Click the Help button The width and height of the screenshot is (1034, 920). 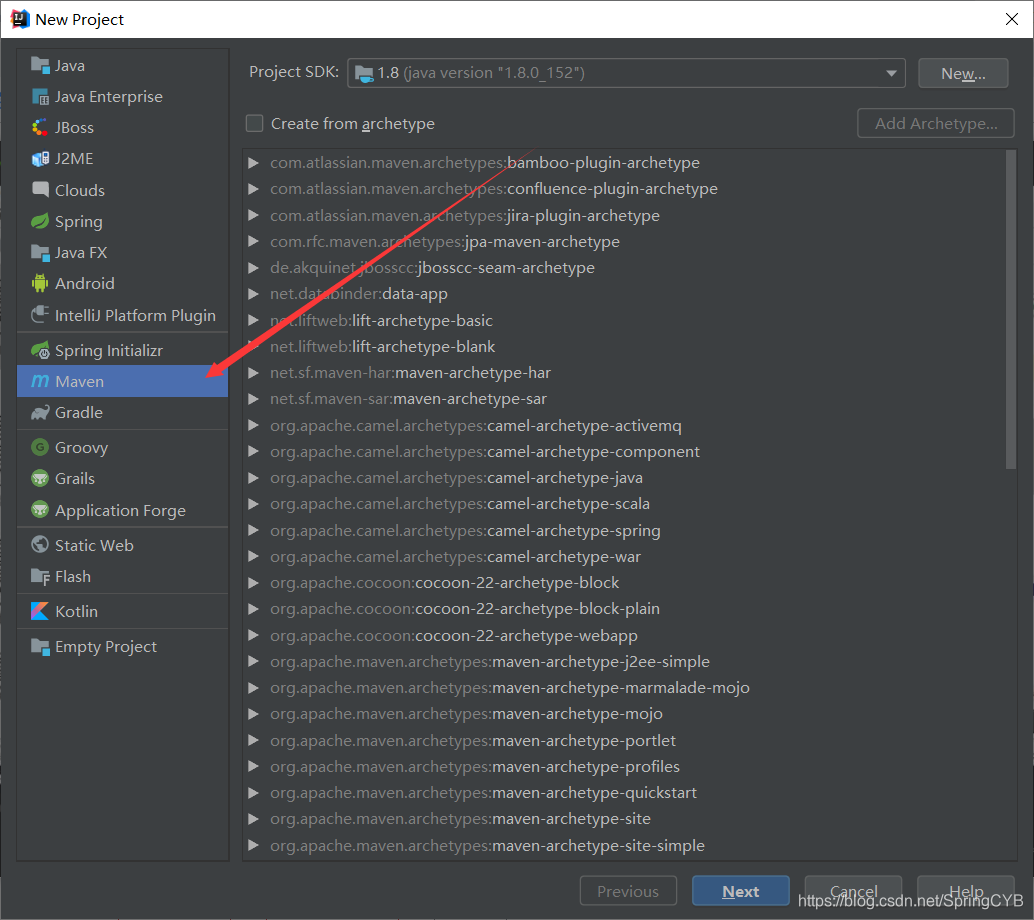point(966,891)
